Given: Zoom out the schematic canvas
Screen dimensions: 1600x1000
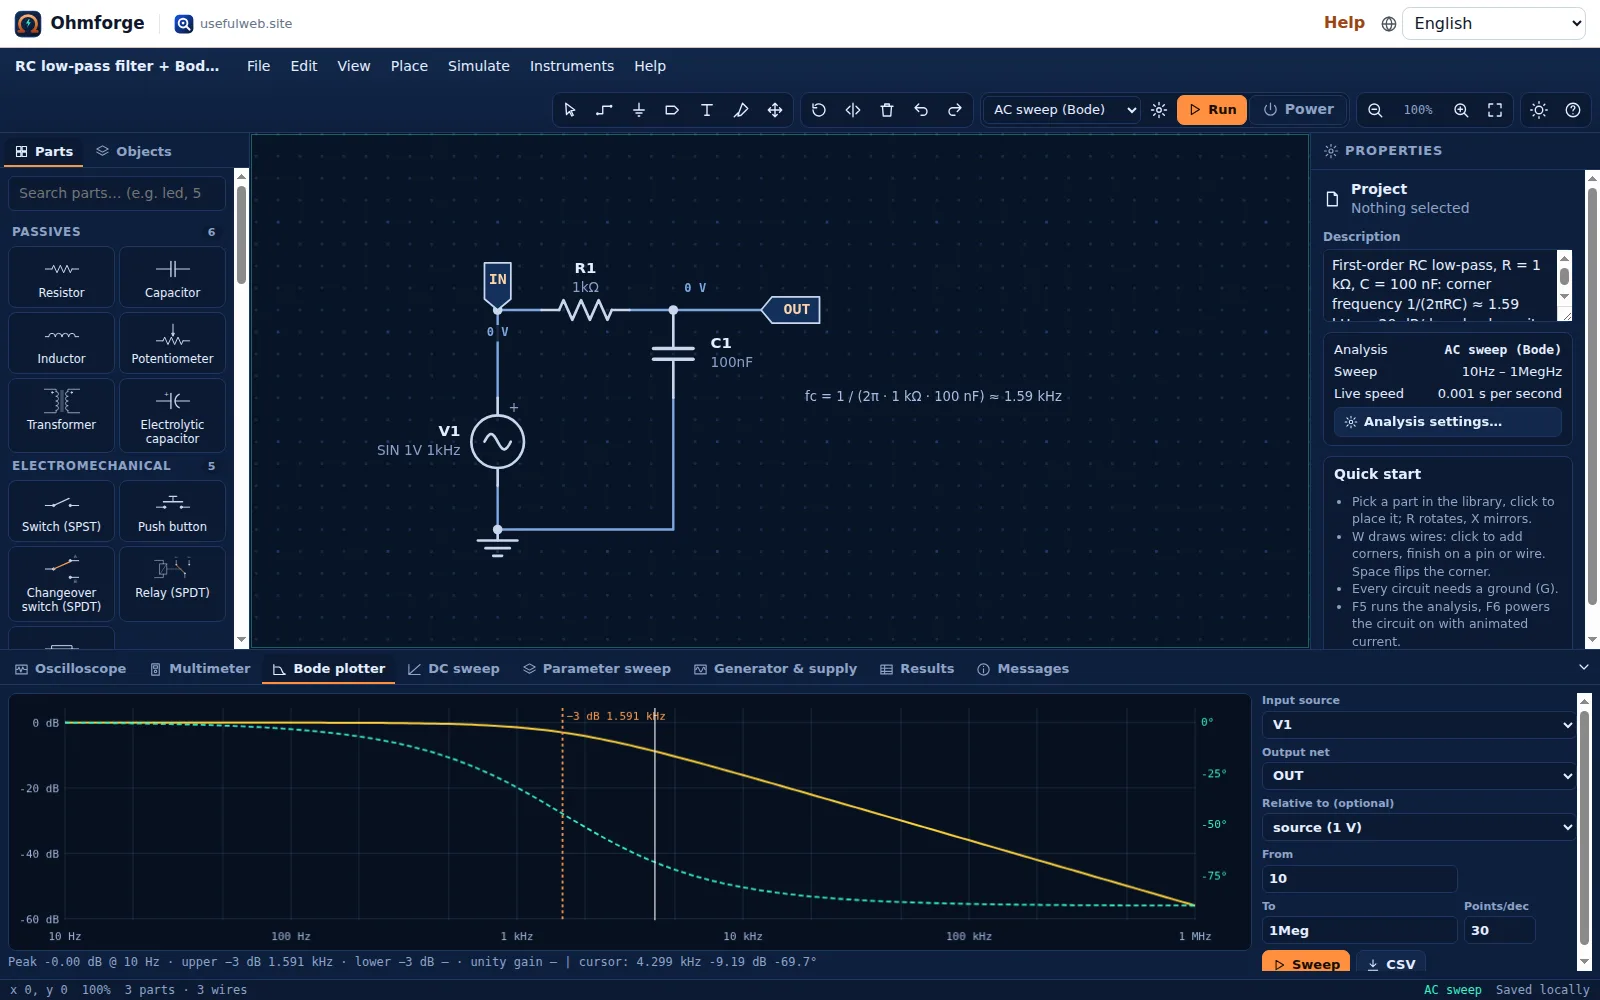Looking at the screenshot, I should click(1375, 110).
